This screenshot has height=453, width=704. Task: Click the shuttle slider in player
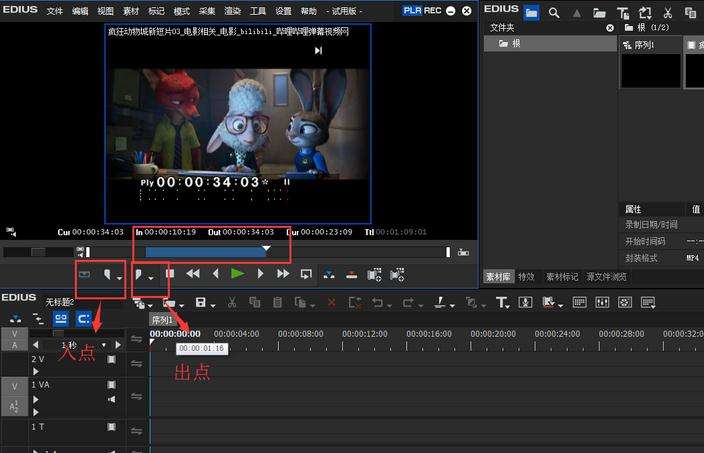pos(38,252)
